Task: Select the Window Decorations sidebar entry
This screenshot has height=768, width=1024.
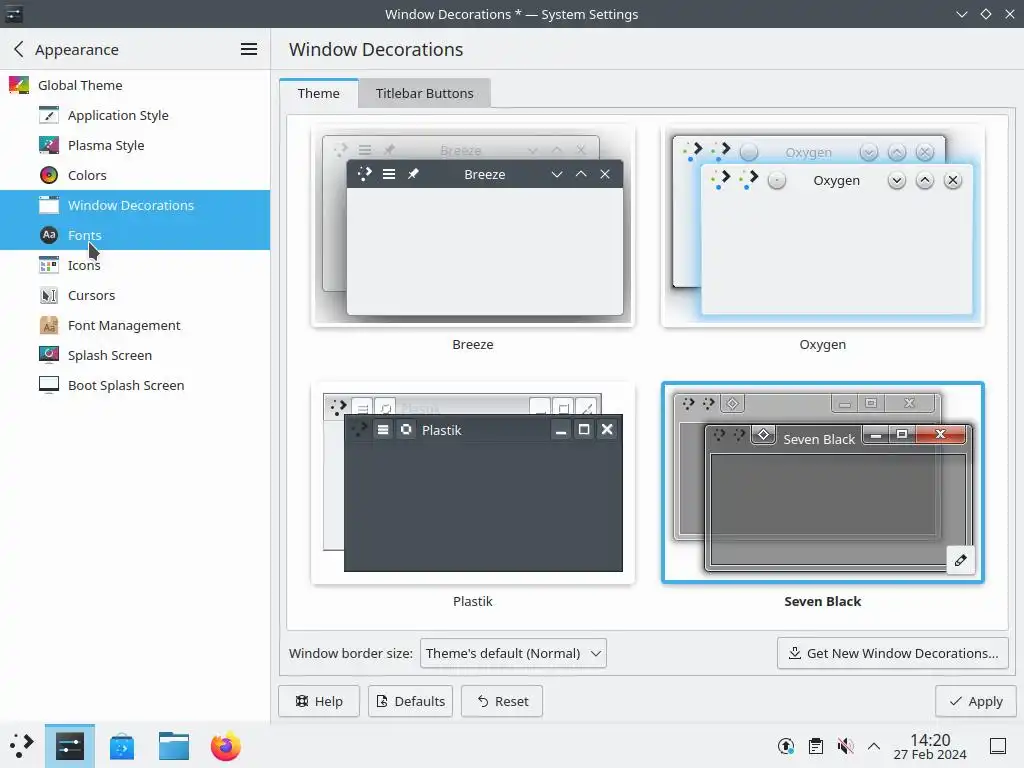Action: (135, 205)
